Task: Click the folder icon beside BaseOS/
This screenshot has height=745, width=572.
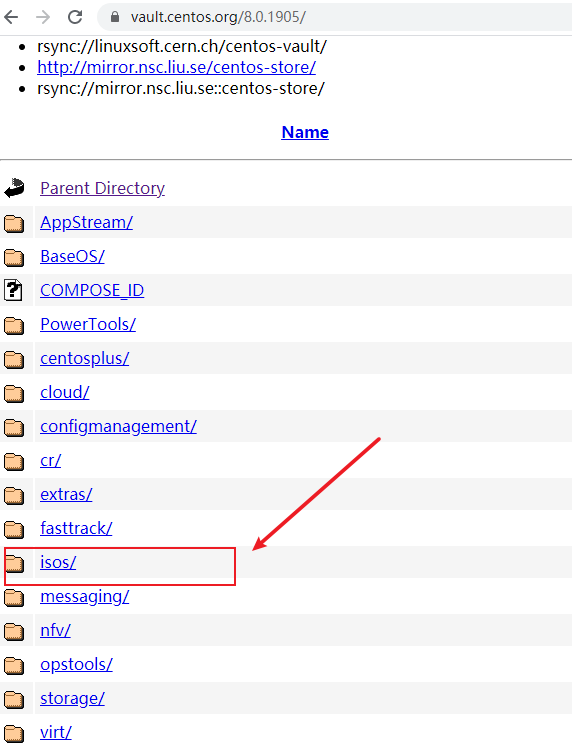Action: pyautogui.click(x=14, y=257)
